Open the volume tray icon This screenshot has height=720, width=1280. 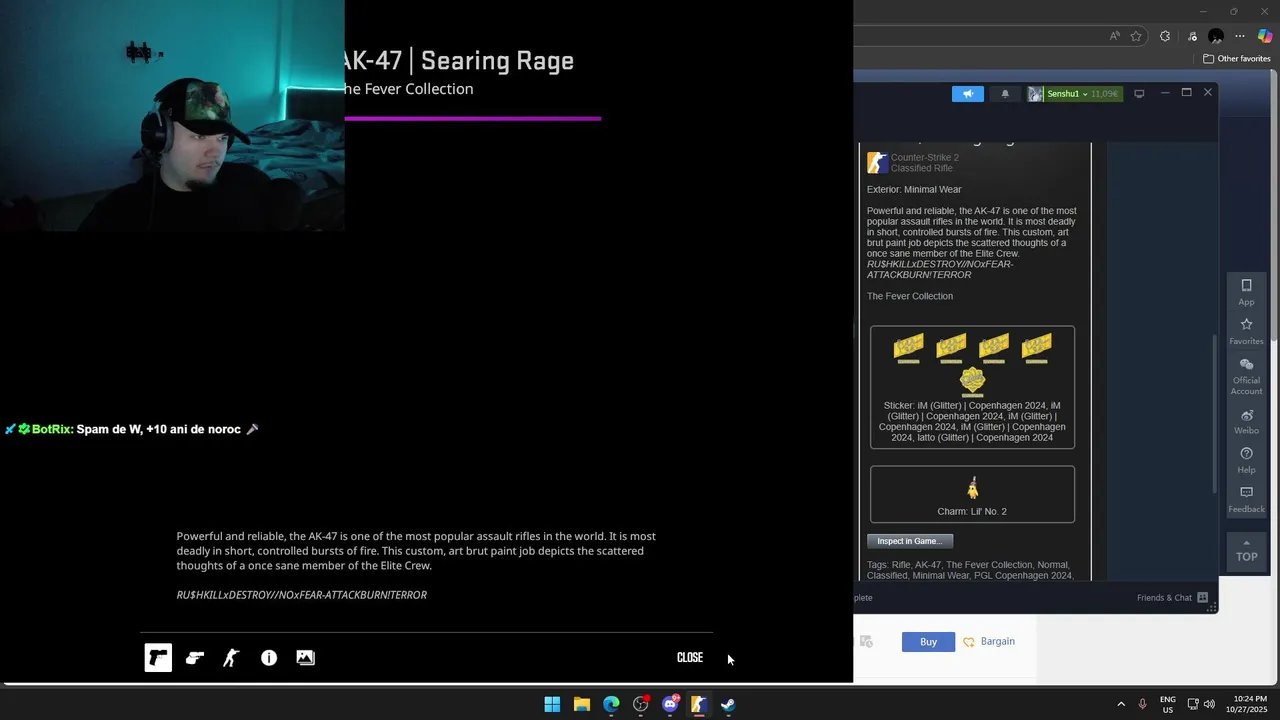coord(1209,705)
